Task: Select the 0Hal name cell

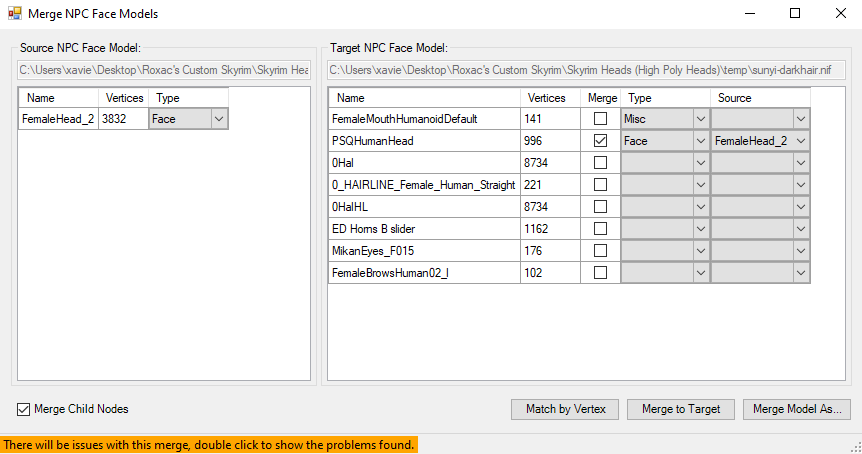Action: (424, 163)
